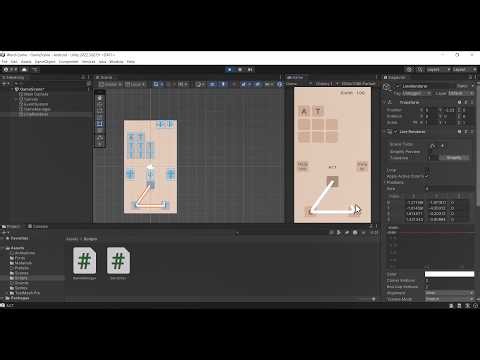Select EventSystem in the Hierarchy
This screenshot has height=360, width=480.
(x=36, y=104)
